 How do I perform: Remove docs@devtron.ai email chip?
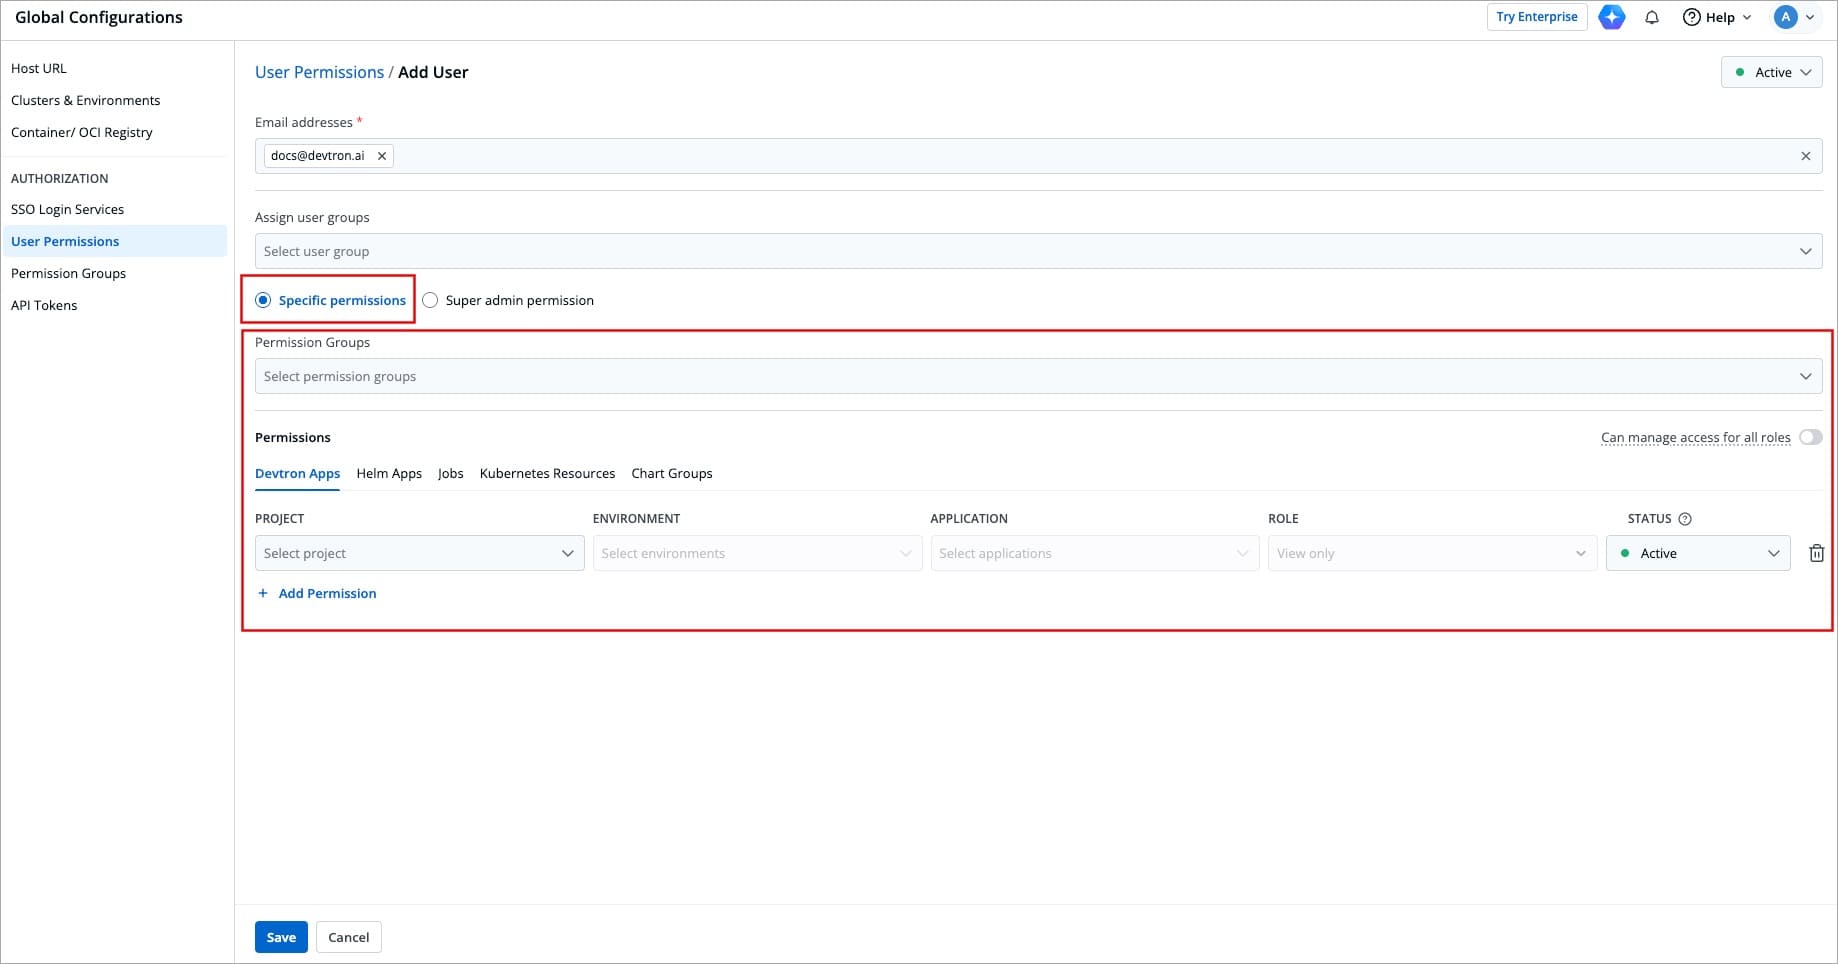382,156
